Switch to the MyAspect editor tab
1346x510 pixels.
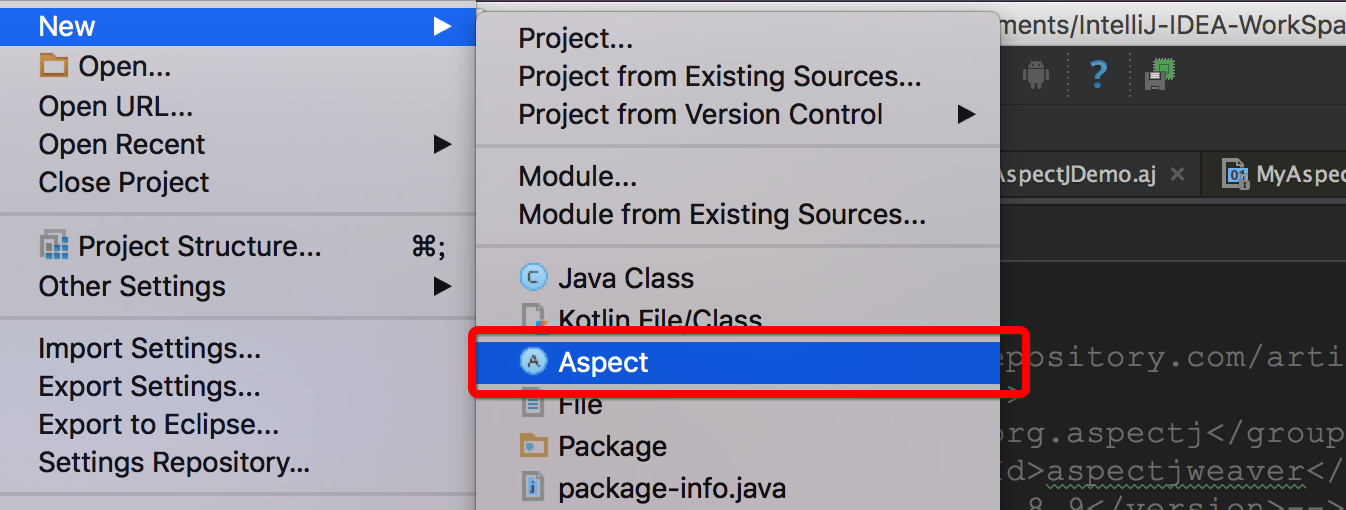(1284, 174)
